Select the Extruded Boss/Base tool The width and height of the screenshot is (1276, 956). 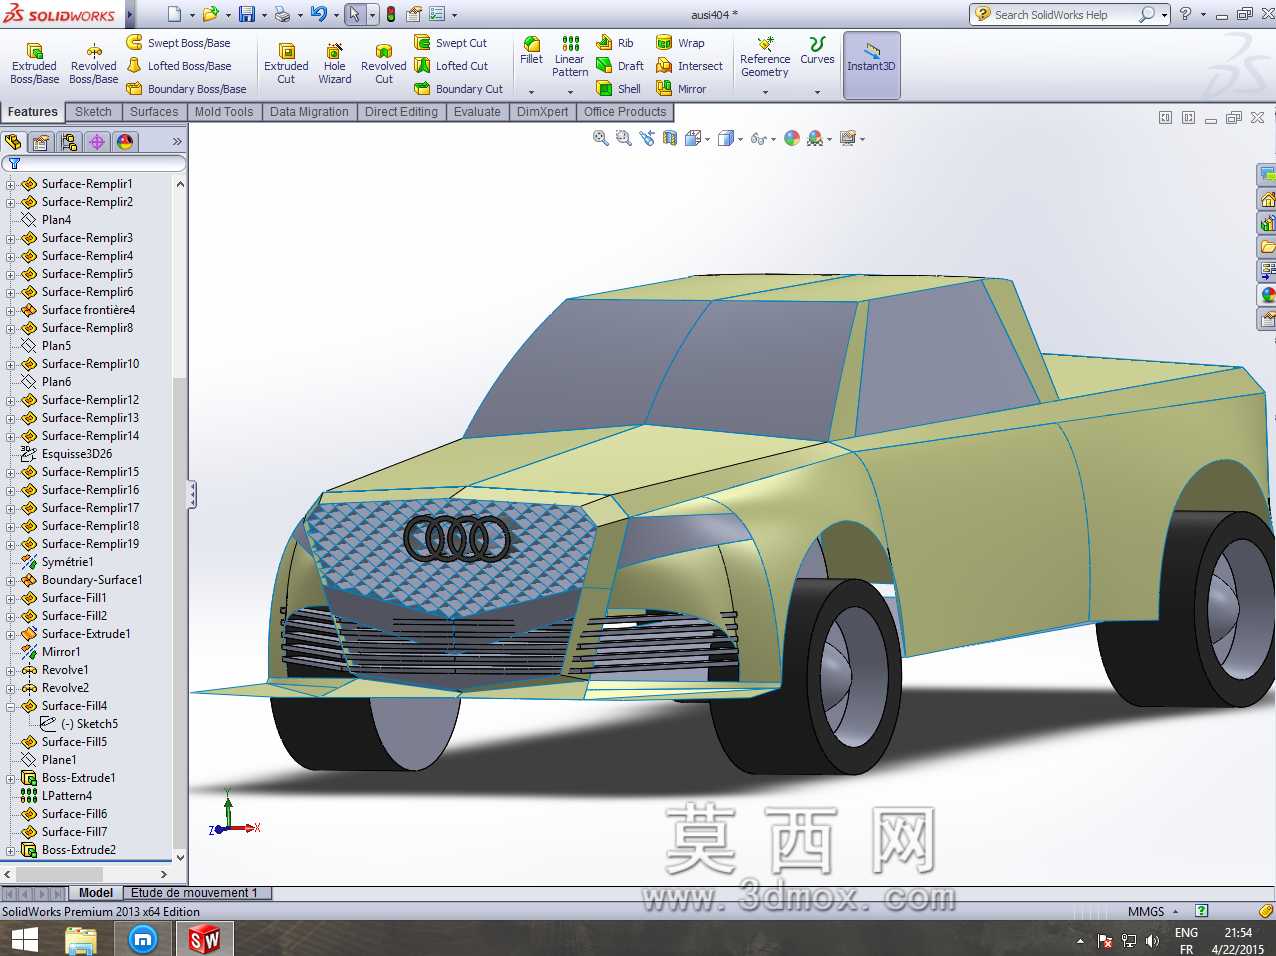point(34,63)
